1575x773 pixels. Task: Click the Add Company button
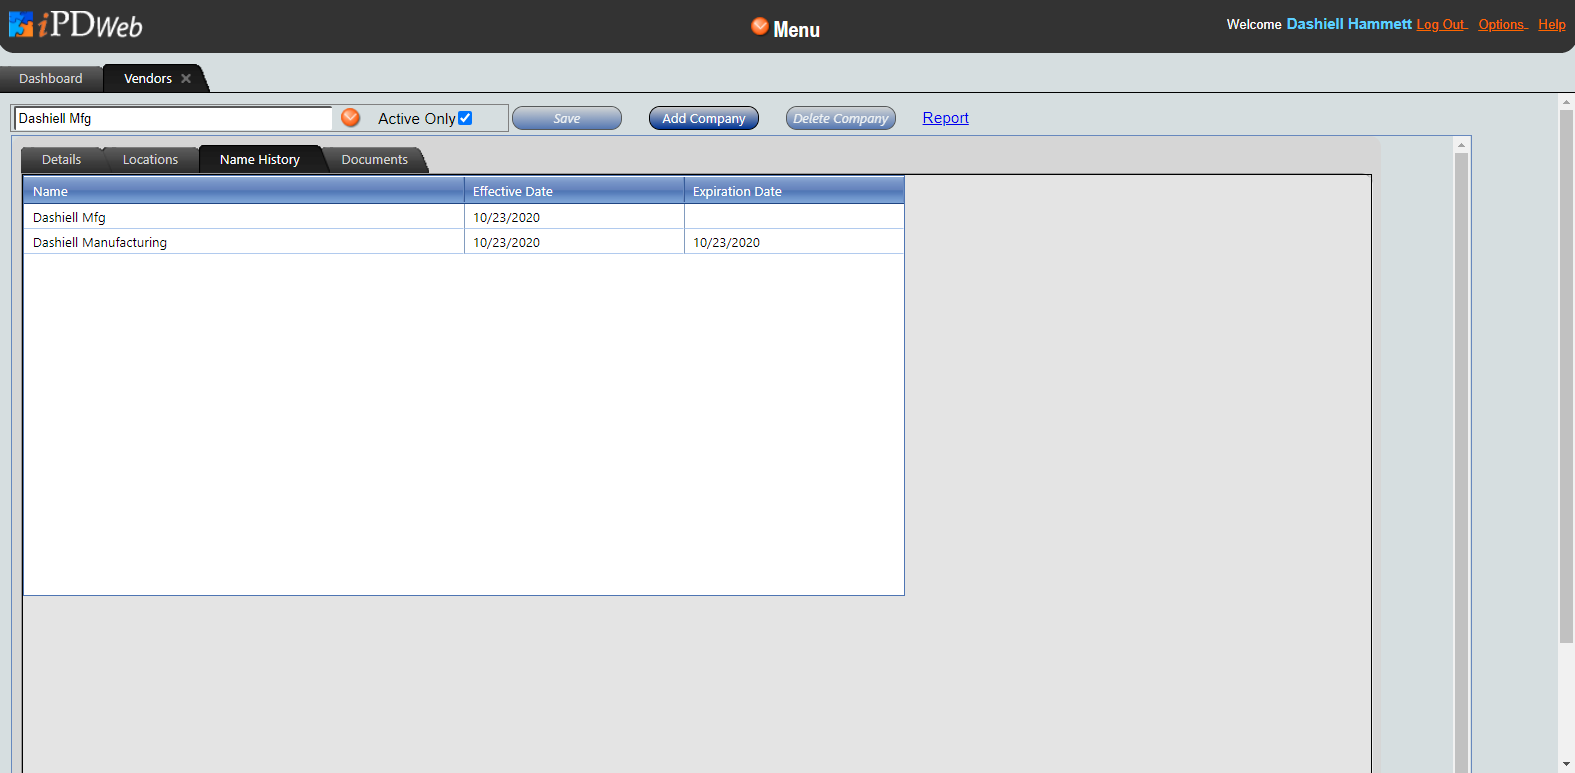pos(703,118)
